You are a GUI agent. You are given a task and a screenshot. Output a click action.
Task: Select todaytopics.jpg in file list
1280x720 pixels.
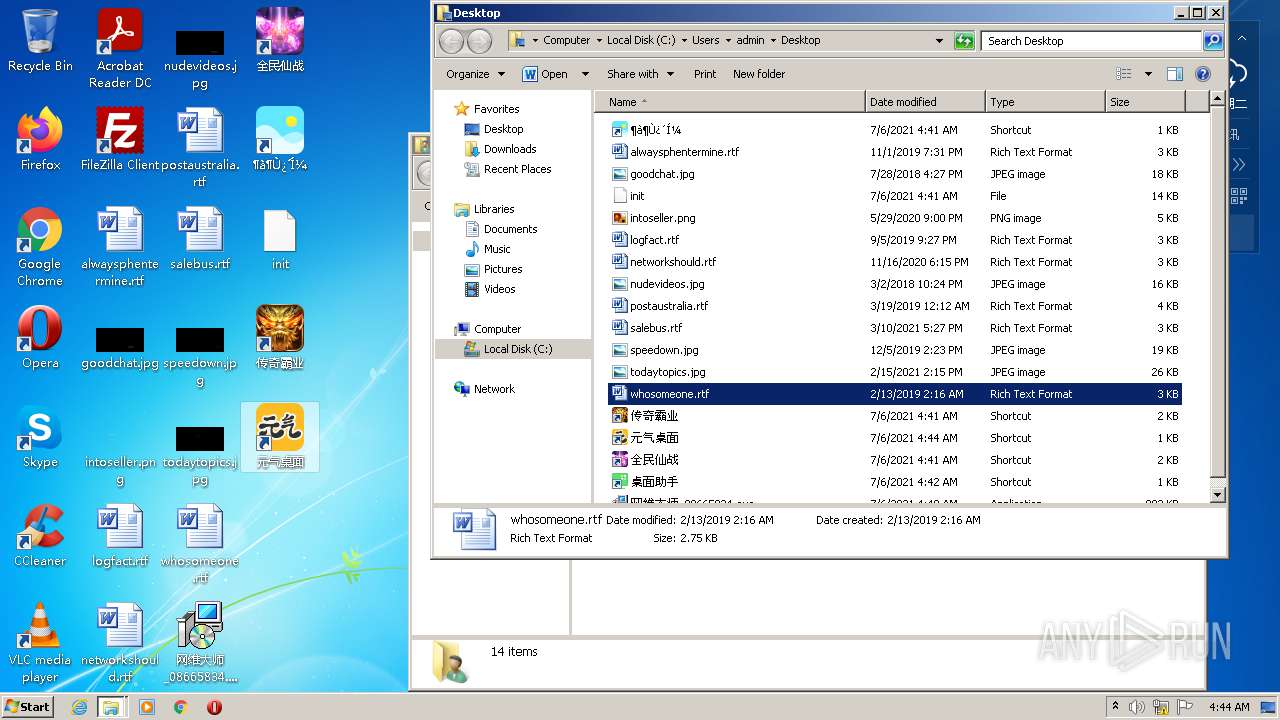[895, 372]
